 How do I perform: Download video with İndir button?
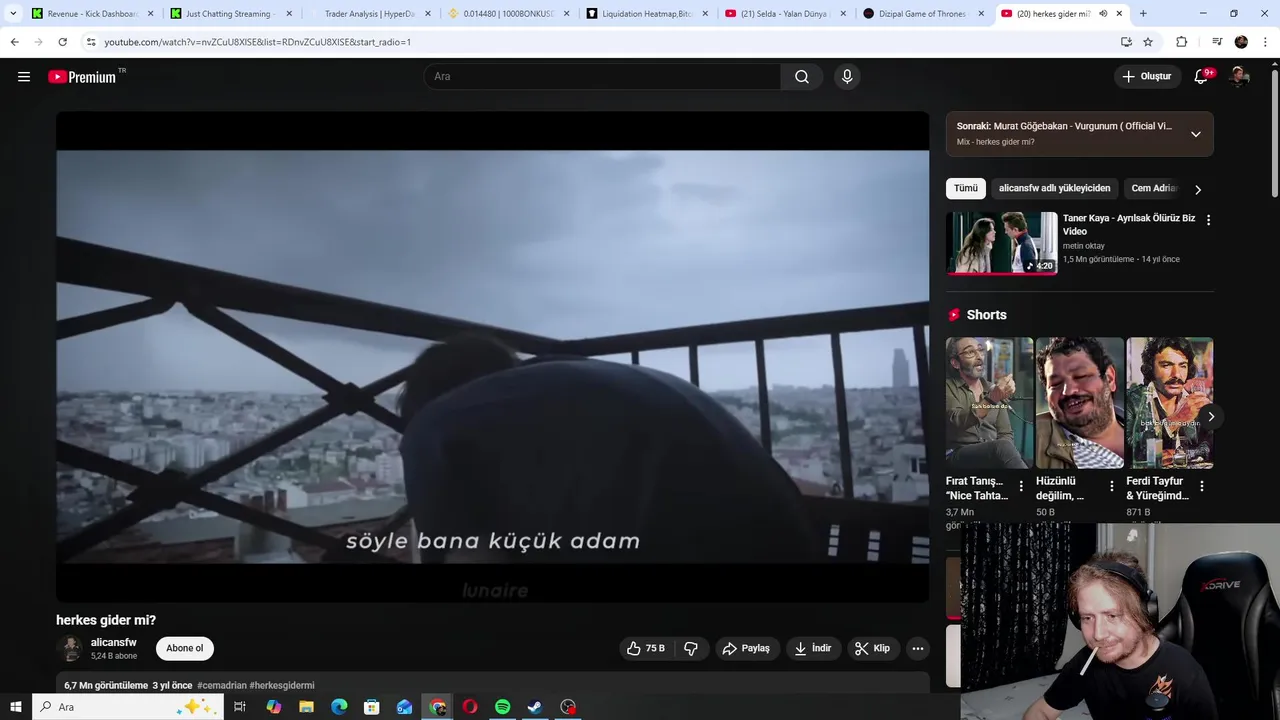pos(813,648)
